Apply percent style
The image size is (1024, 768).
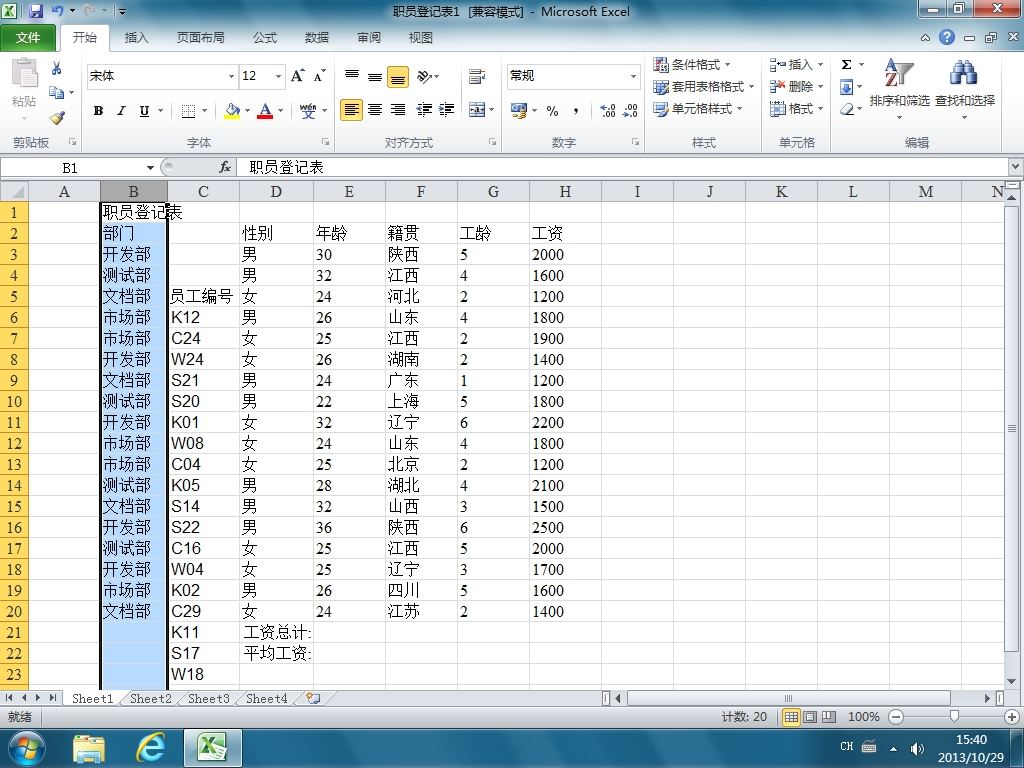point(552,110)
